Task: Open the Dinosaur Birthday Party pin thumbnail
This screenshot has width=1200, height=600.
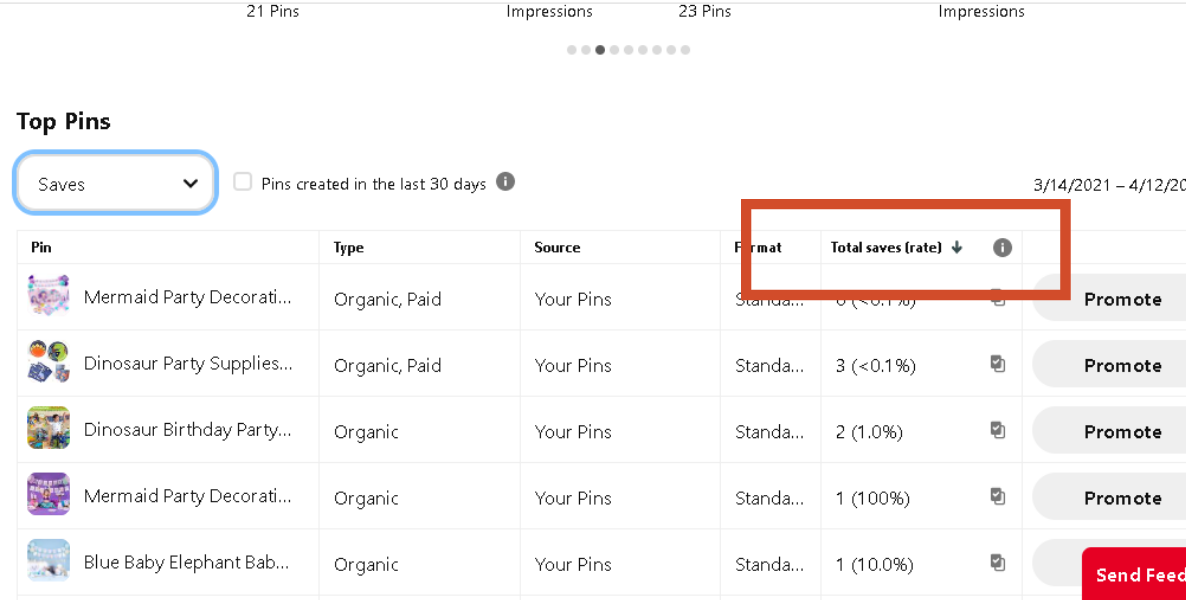Action: point(48,428)
